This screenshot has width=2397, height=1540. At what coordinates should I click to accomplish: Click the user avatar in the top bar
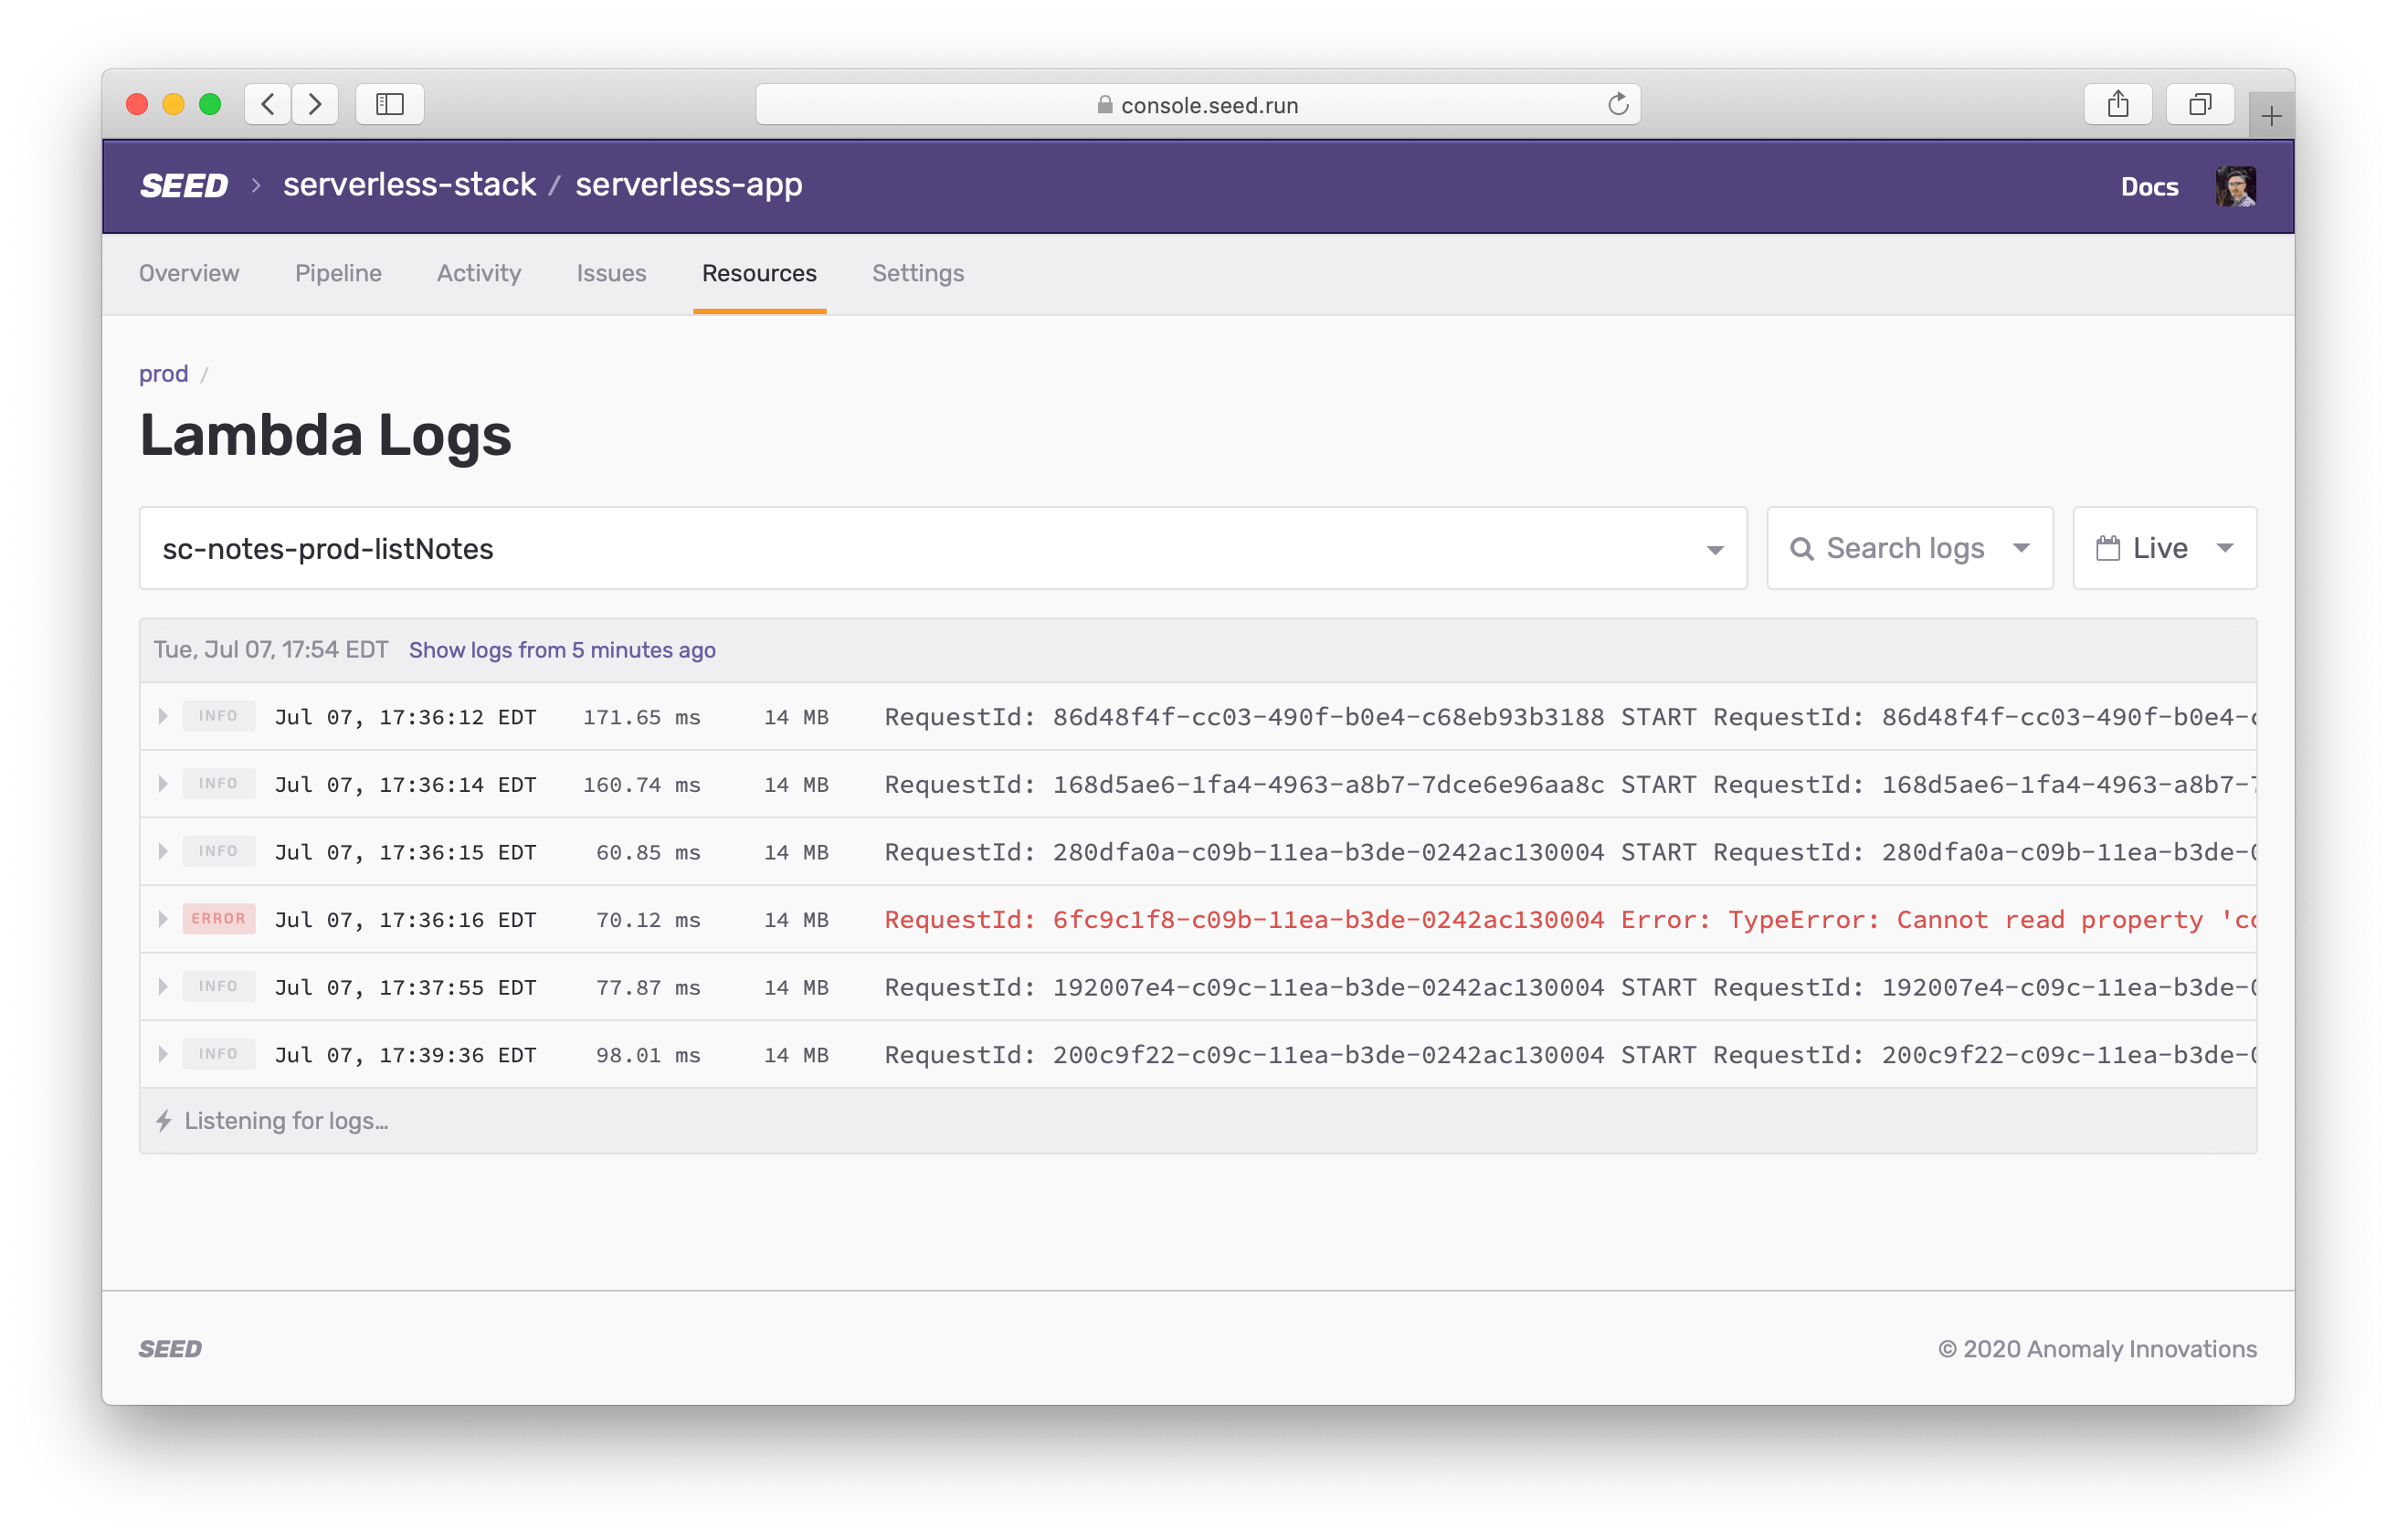tap(2236, 185)
